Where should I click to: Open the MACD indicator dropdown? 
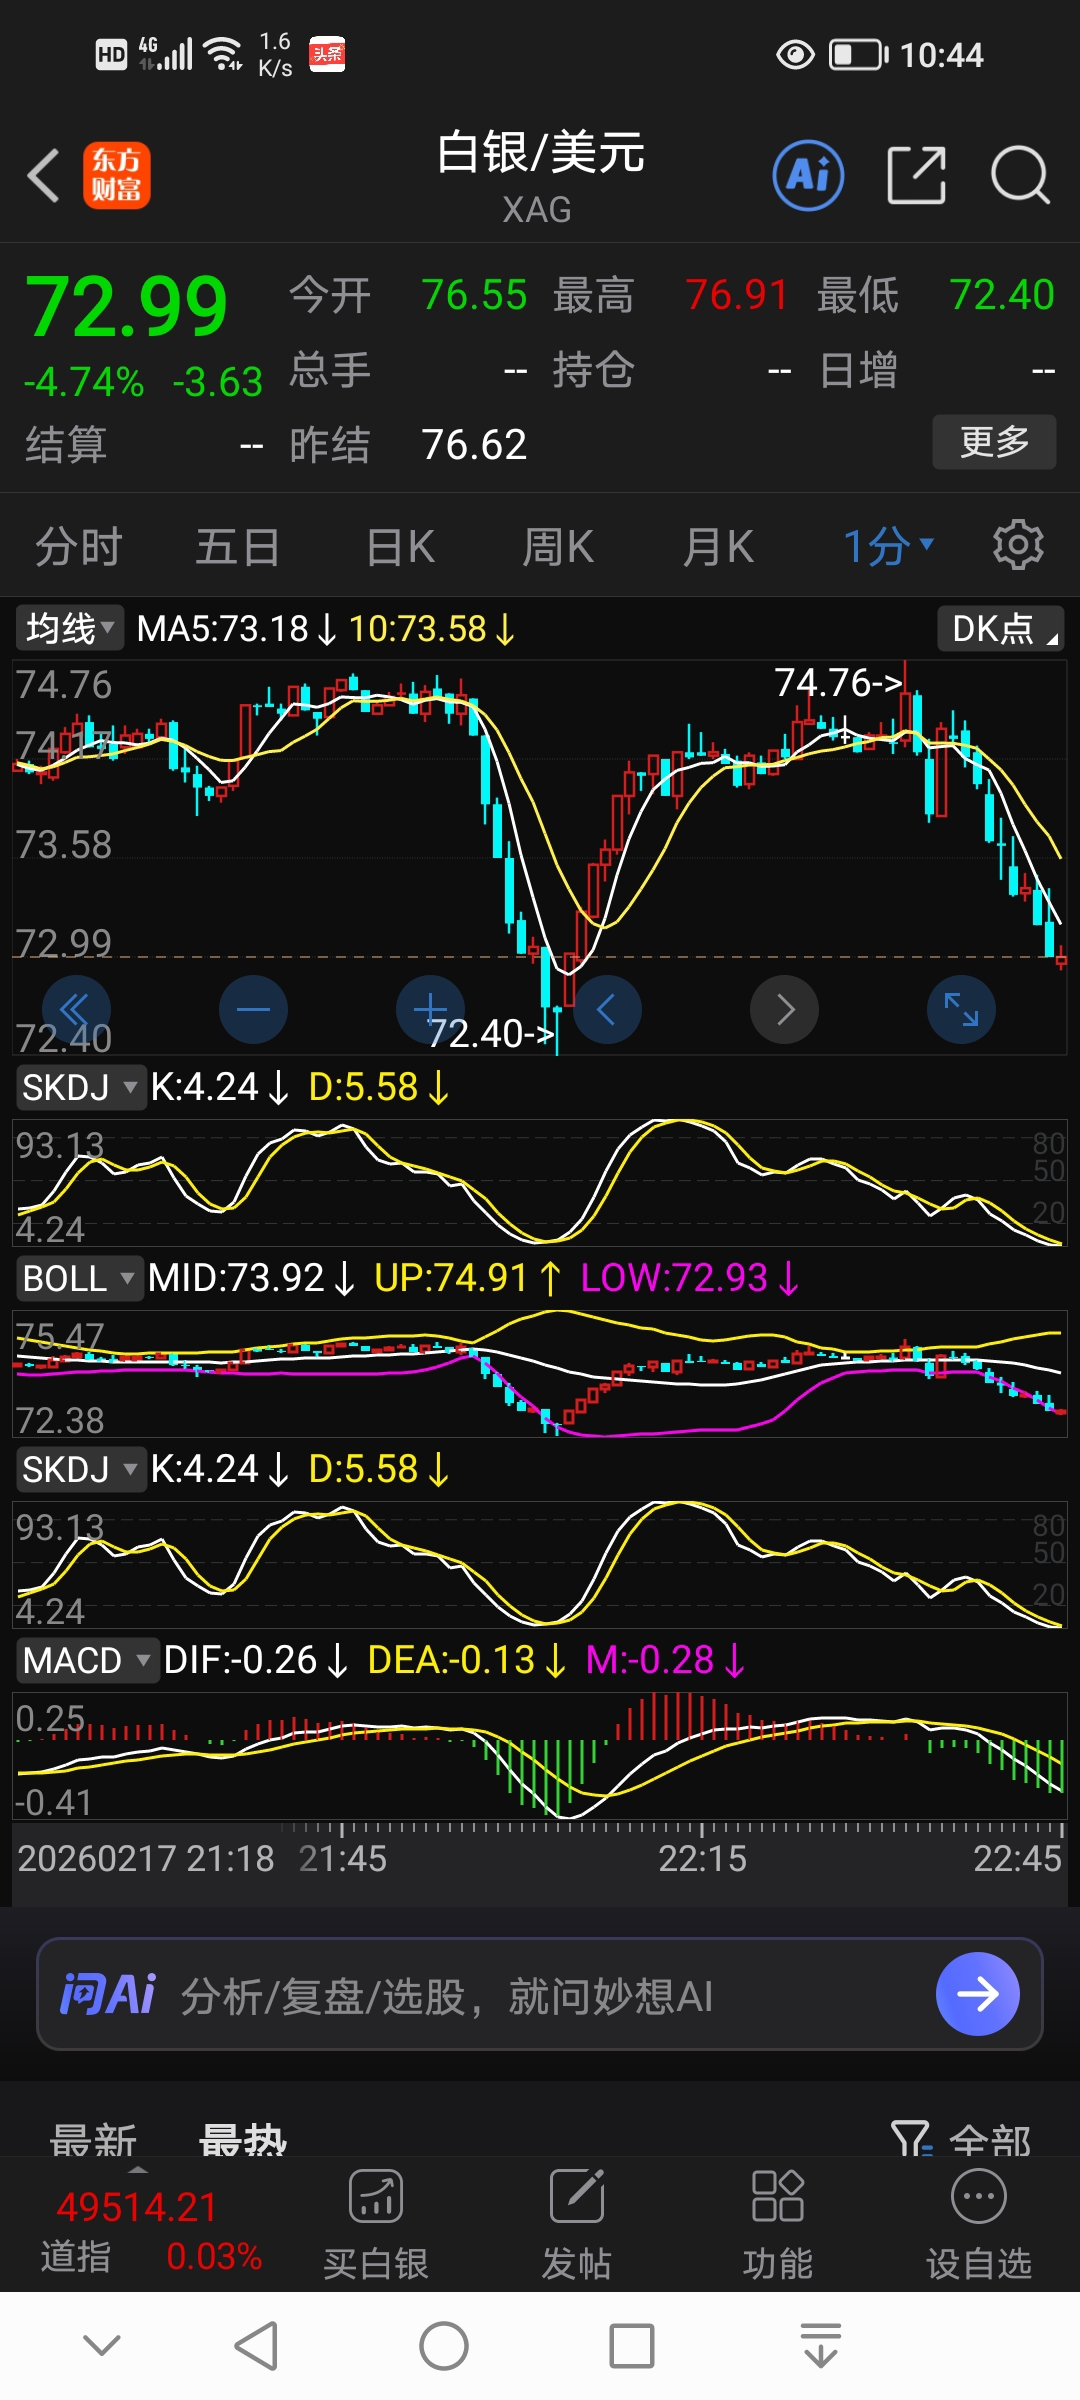pyautogui.click(x=86, y=1660)
